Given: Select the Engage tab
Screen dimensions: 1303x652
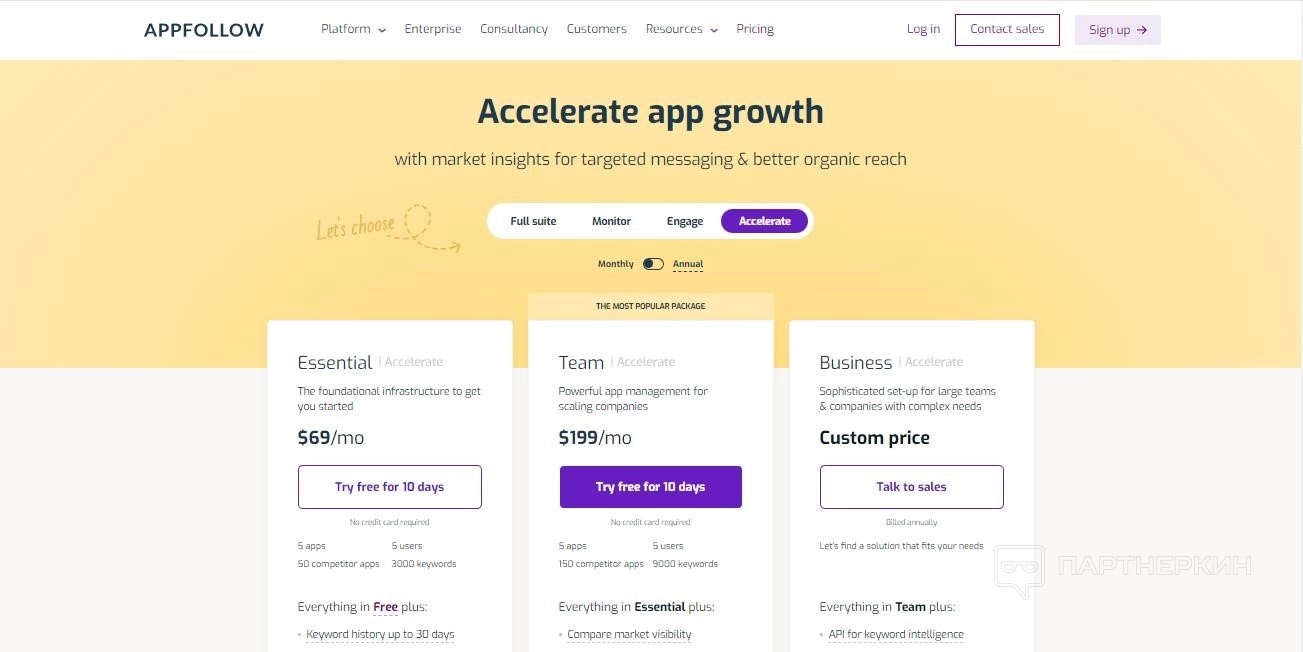Looking at the screenshot, I should coord(685,221).
